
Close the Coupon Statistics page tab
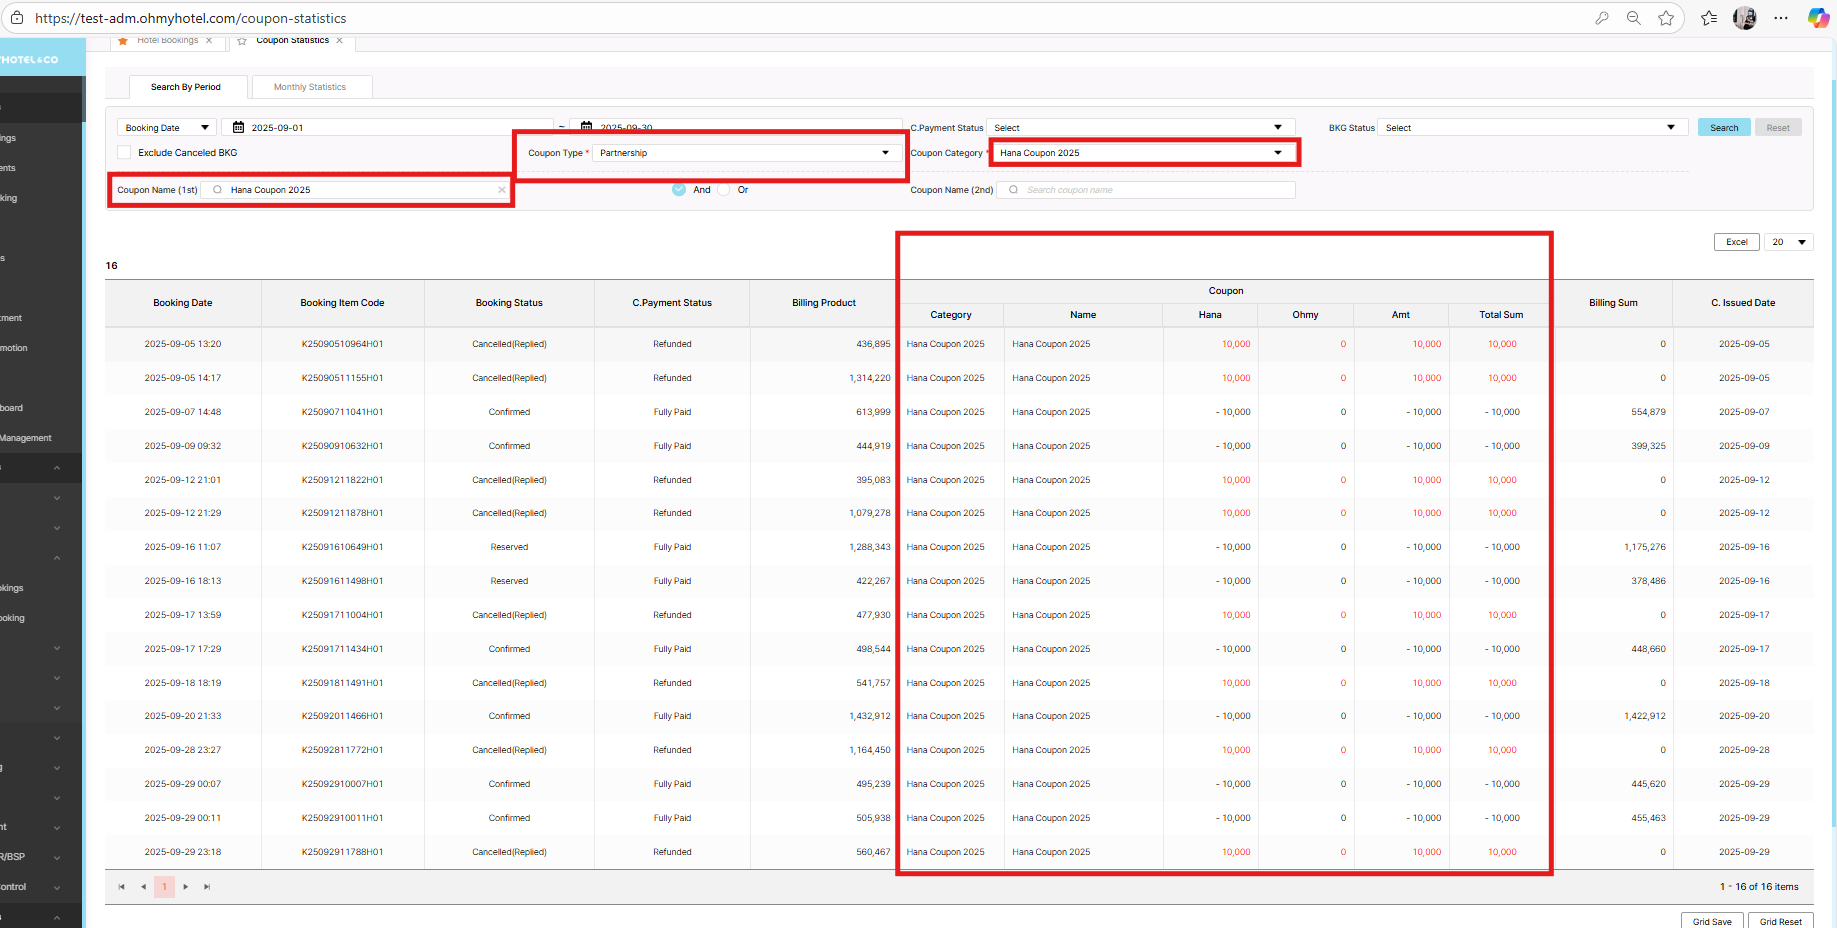(x=340, y=41)
